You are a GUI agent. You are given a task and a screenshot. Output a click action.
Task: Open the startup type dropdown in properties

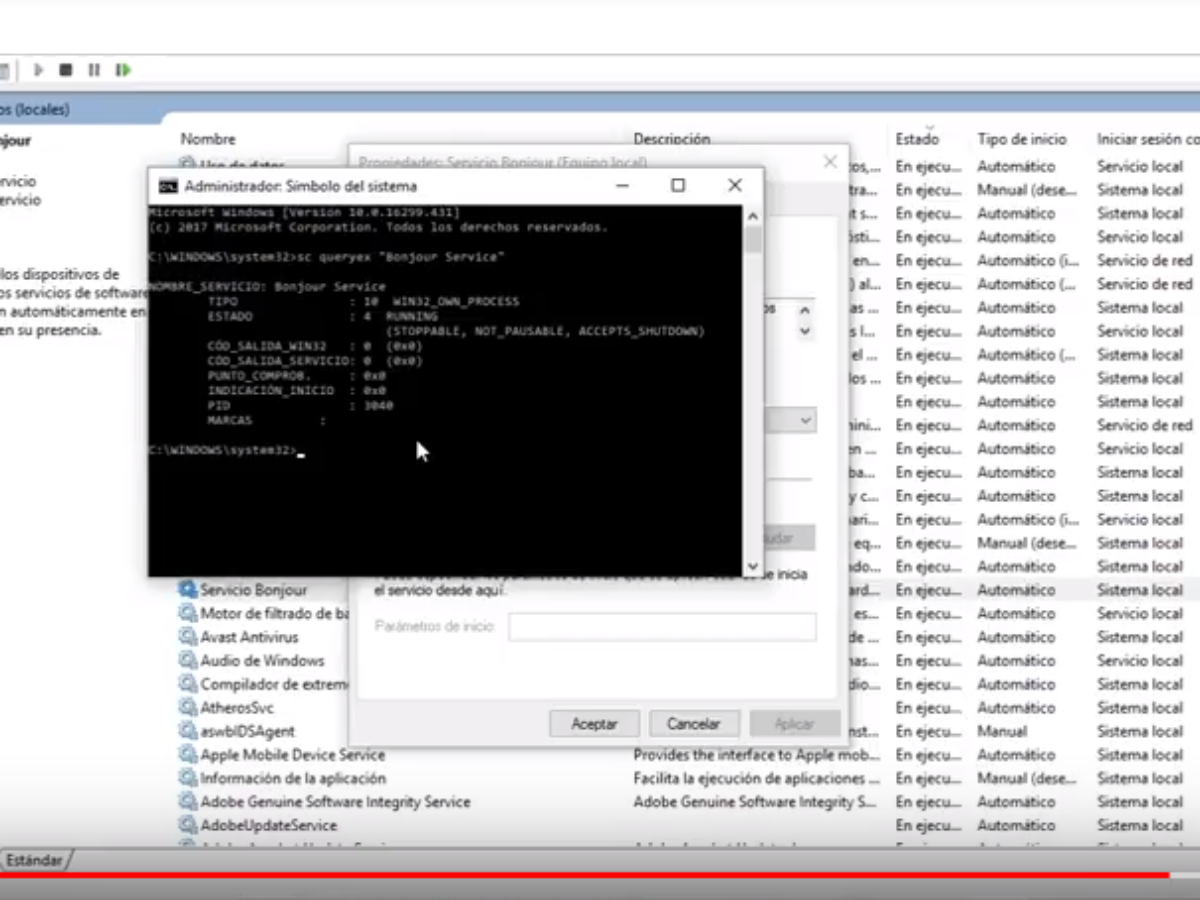806,421
